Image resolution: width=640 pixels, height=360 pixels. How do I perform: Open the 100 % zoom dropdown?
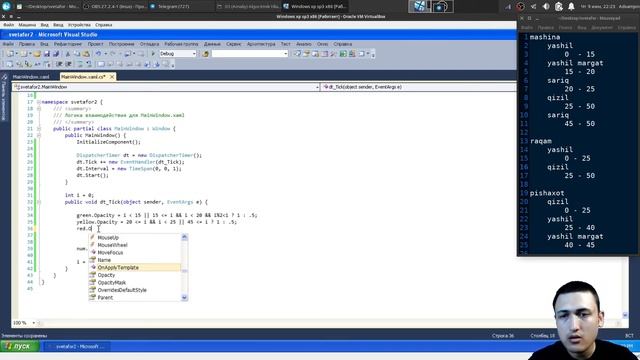pos(33,323)
